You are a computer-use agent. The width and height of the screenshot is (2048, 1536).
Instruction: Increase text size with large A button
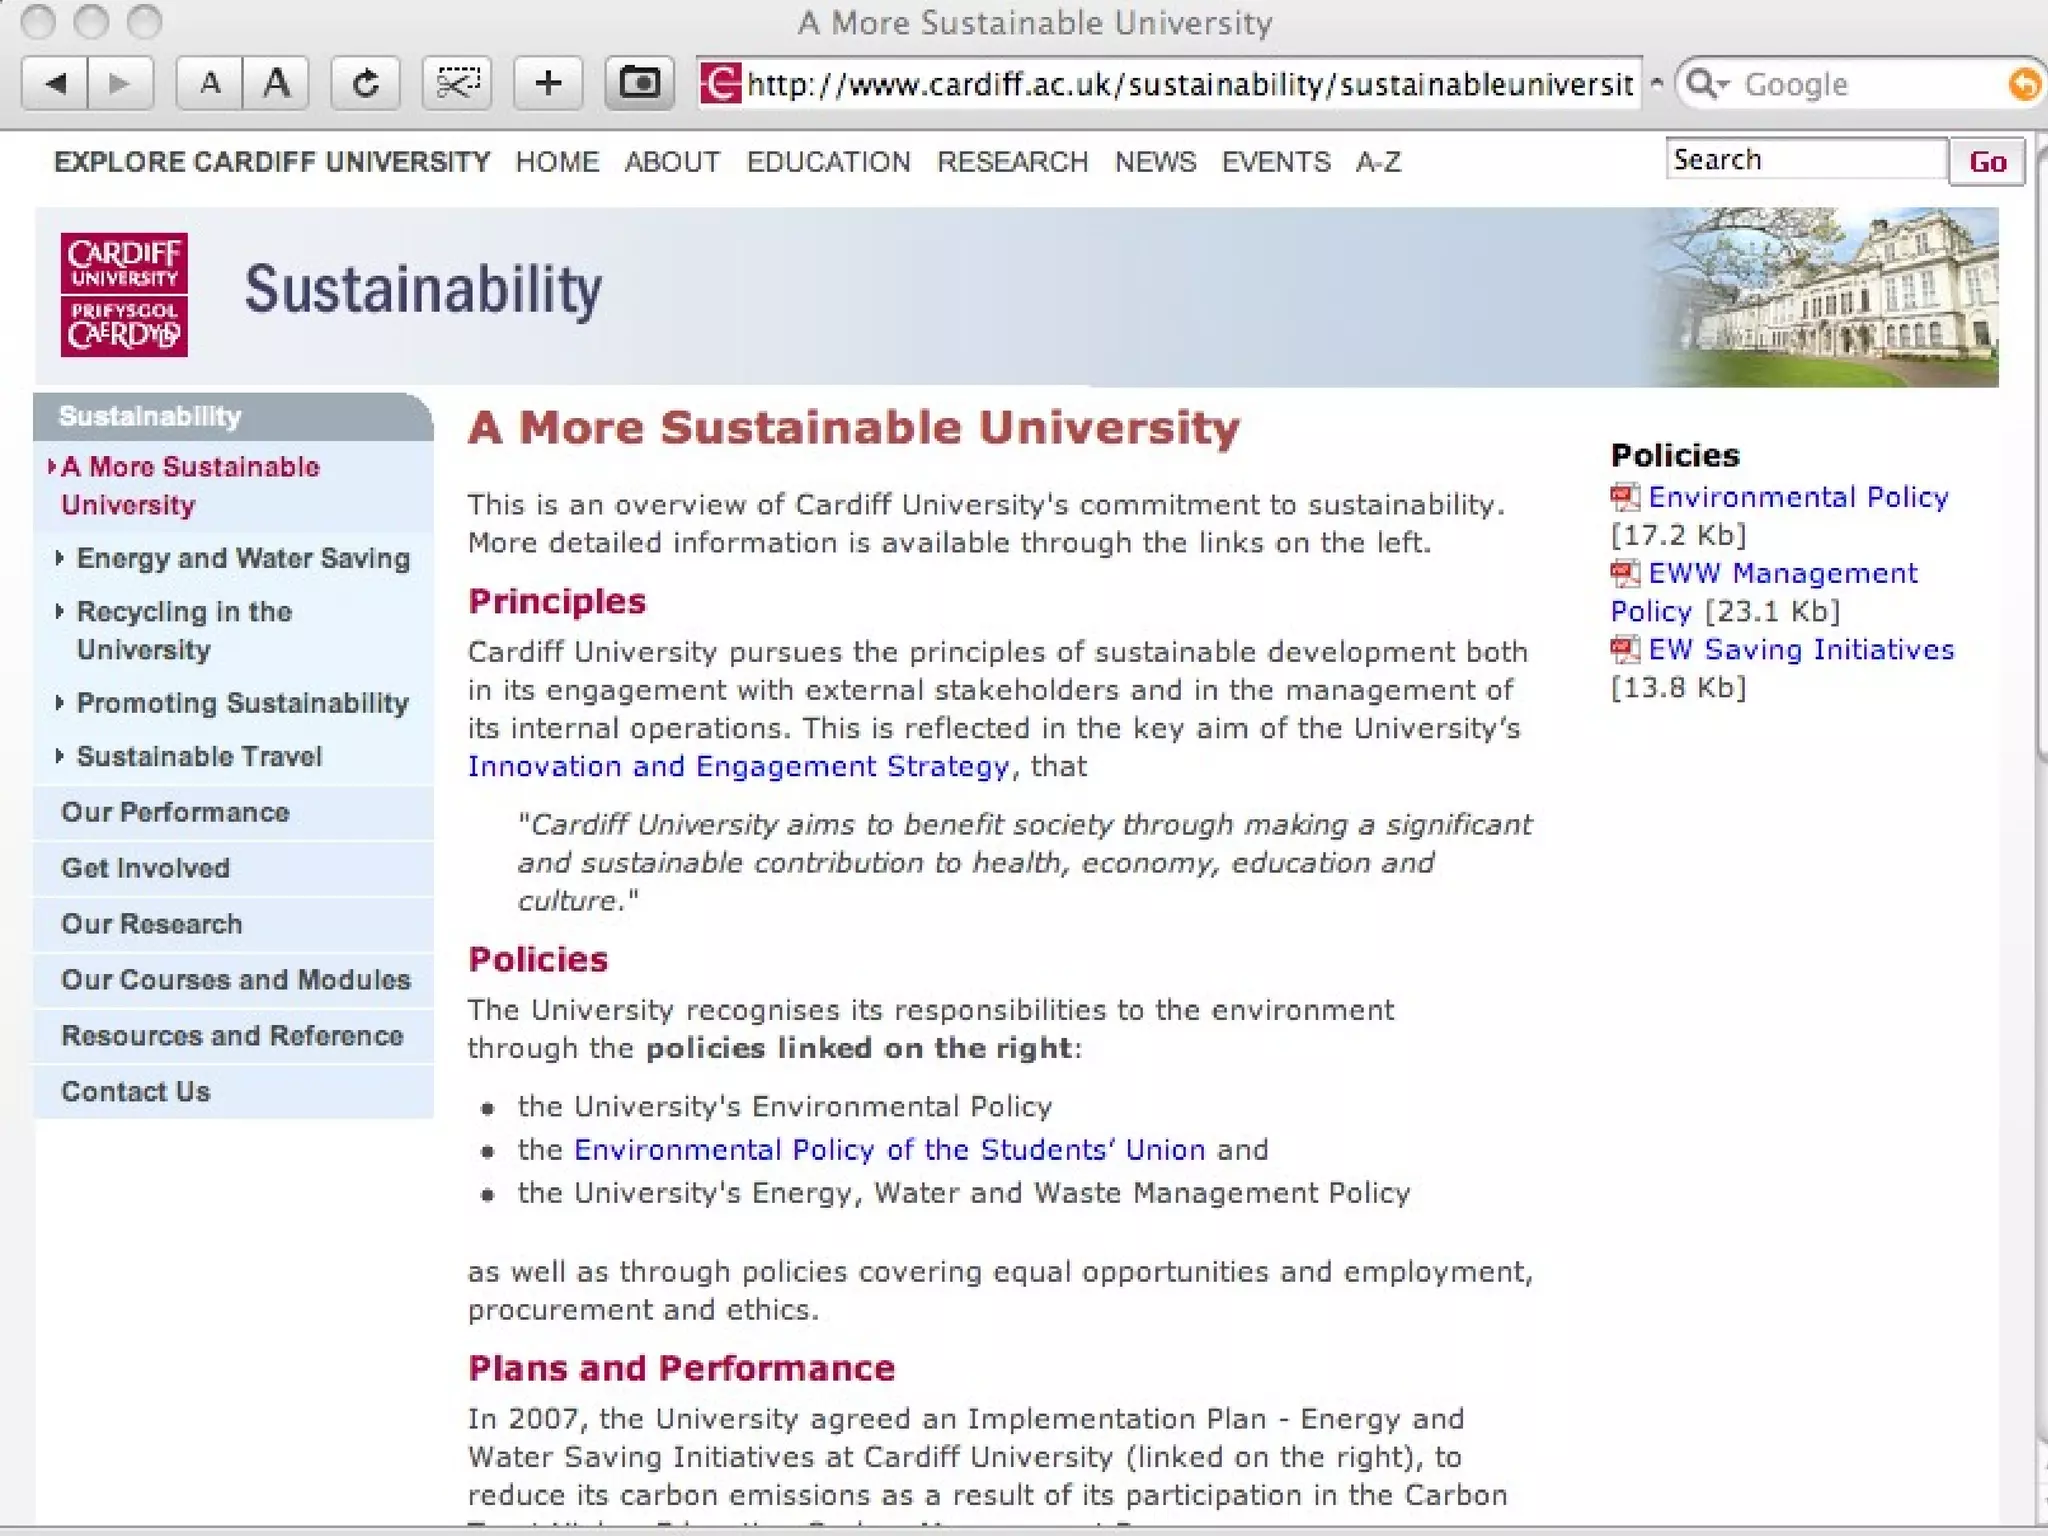click(276, 83)
